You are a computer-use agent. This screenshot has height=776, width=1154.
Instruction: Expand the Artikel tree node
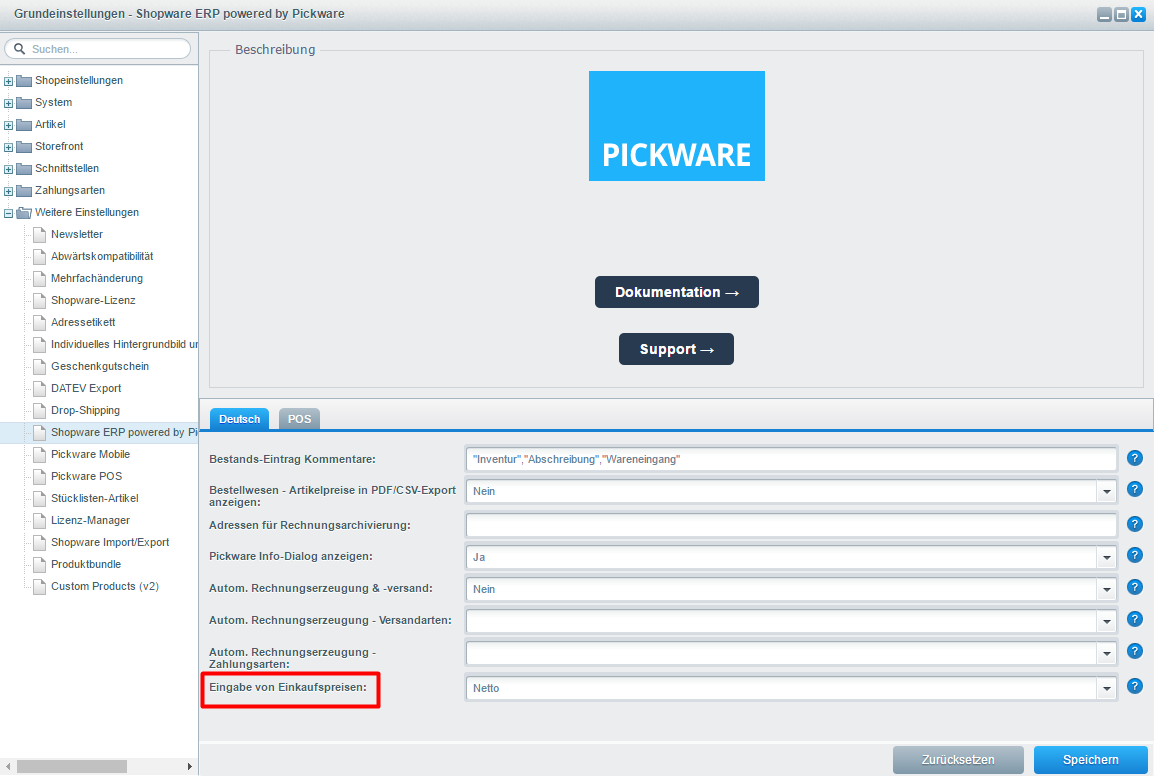tap(8, 125)
